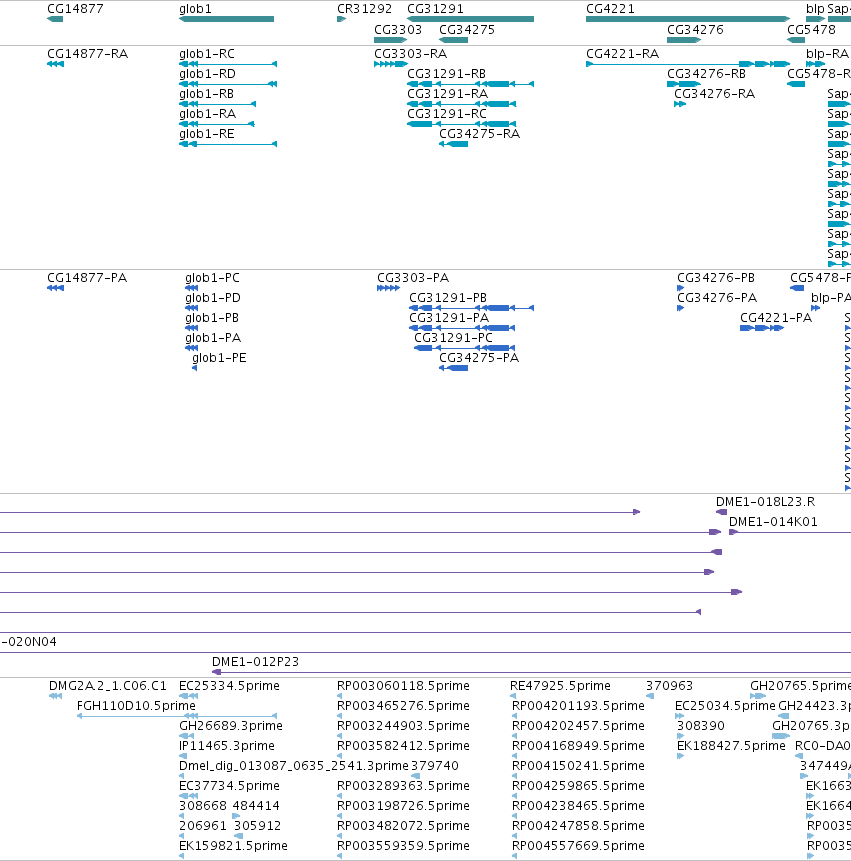Select feature 308390
Image resolution: width=851 pixels, height=861 pixels.
point(701,726)
